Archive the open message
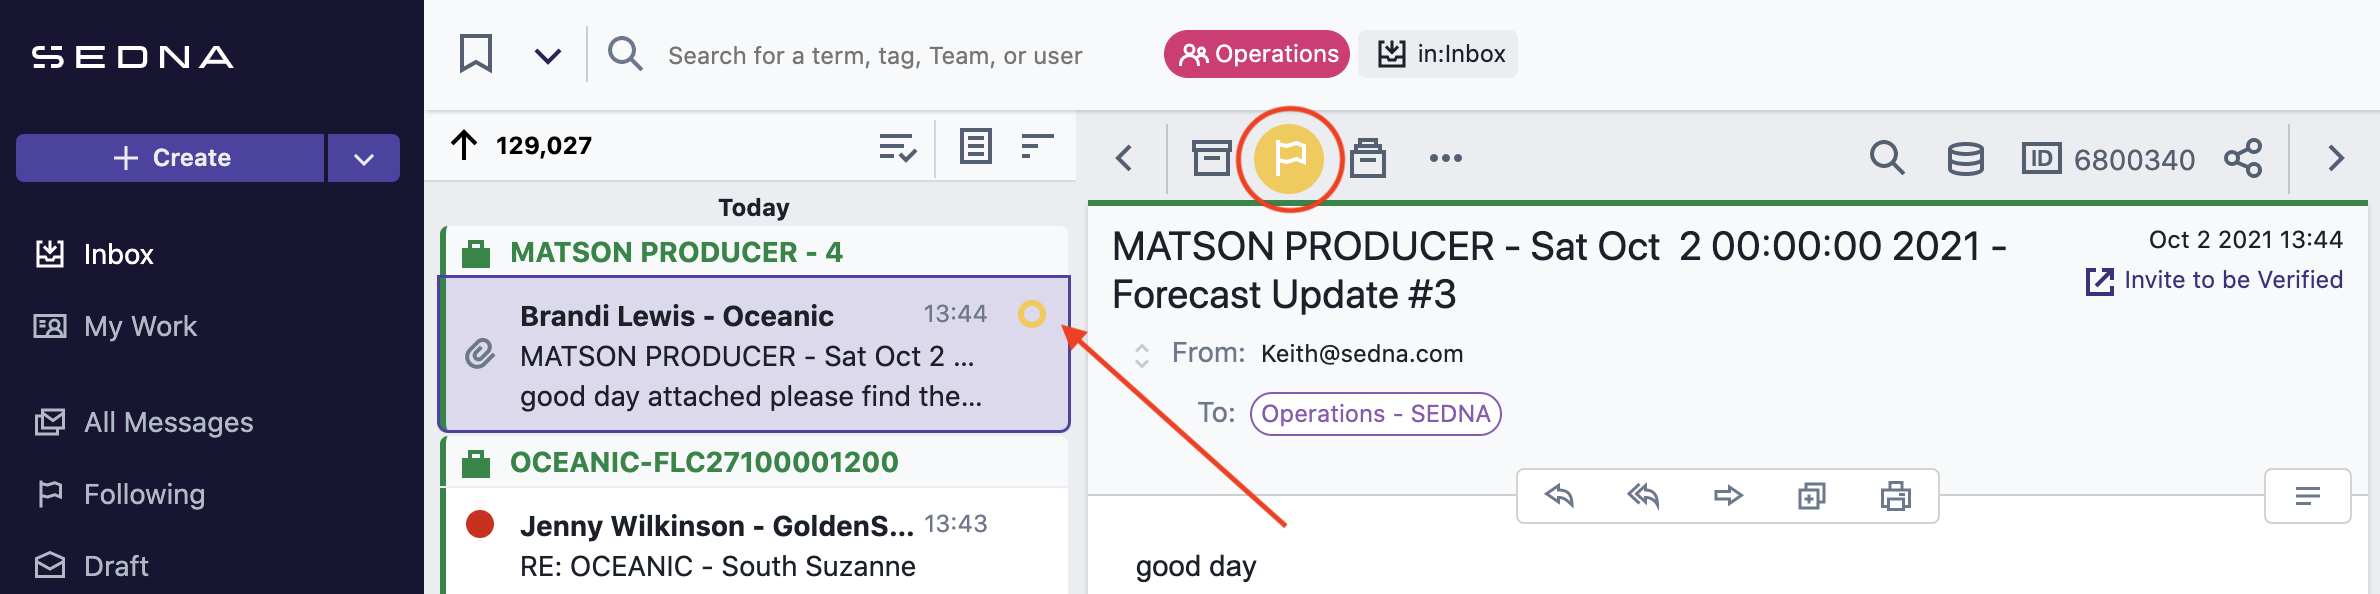The image size is (2380, 594). (1211, 158)
